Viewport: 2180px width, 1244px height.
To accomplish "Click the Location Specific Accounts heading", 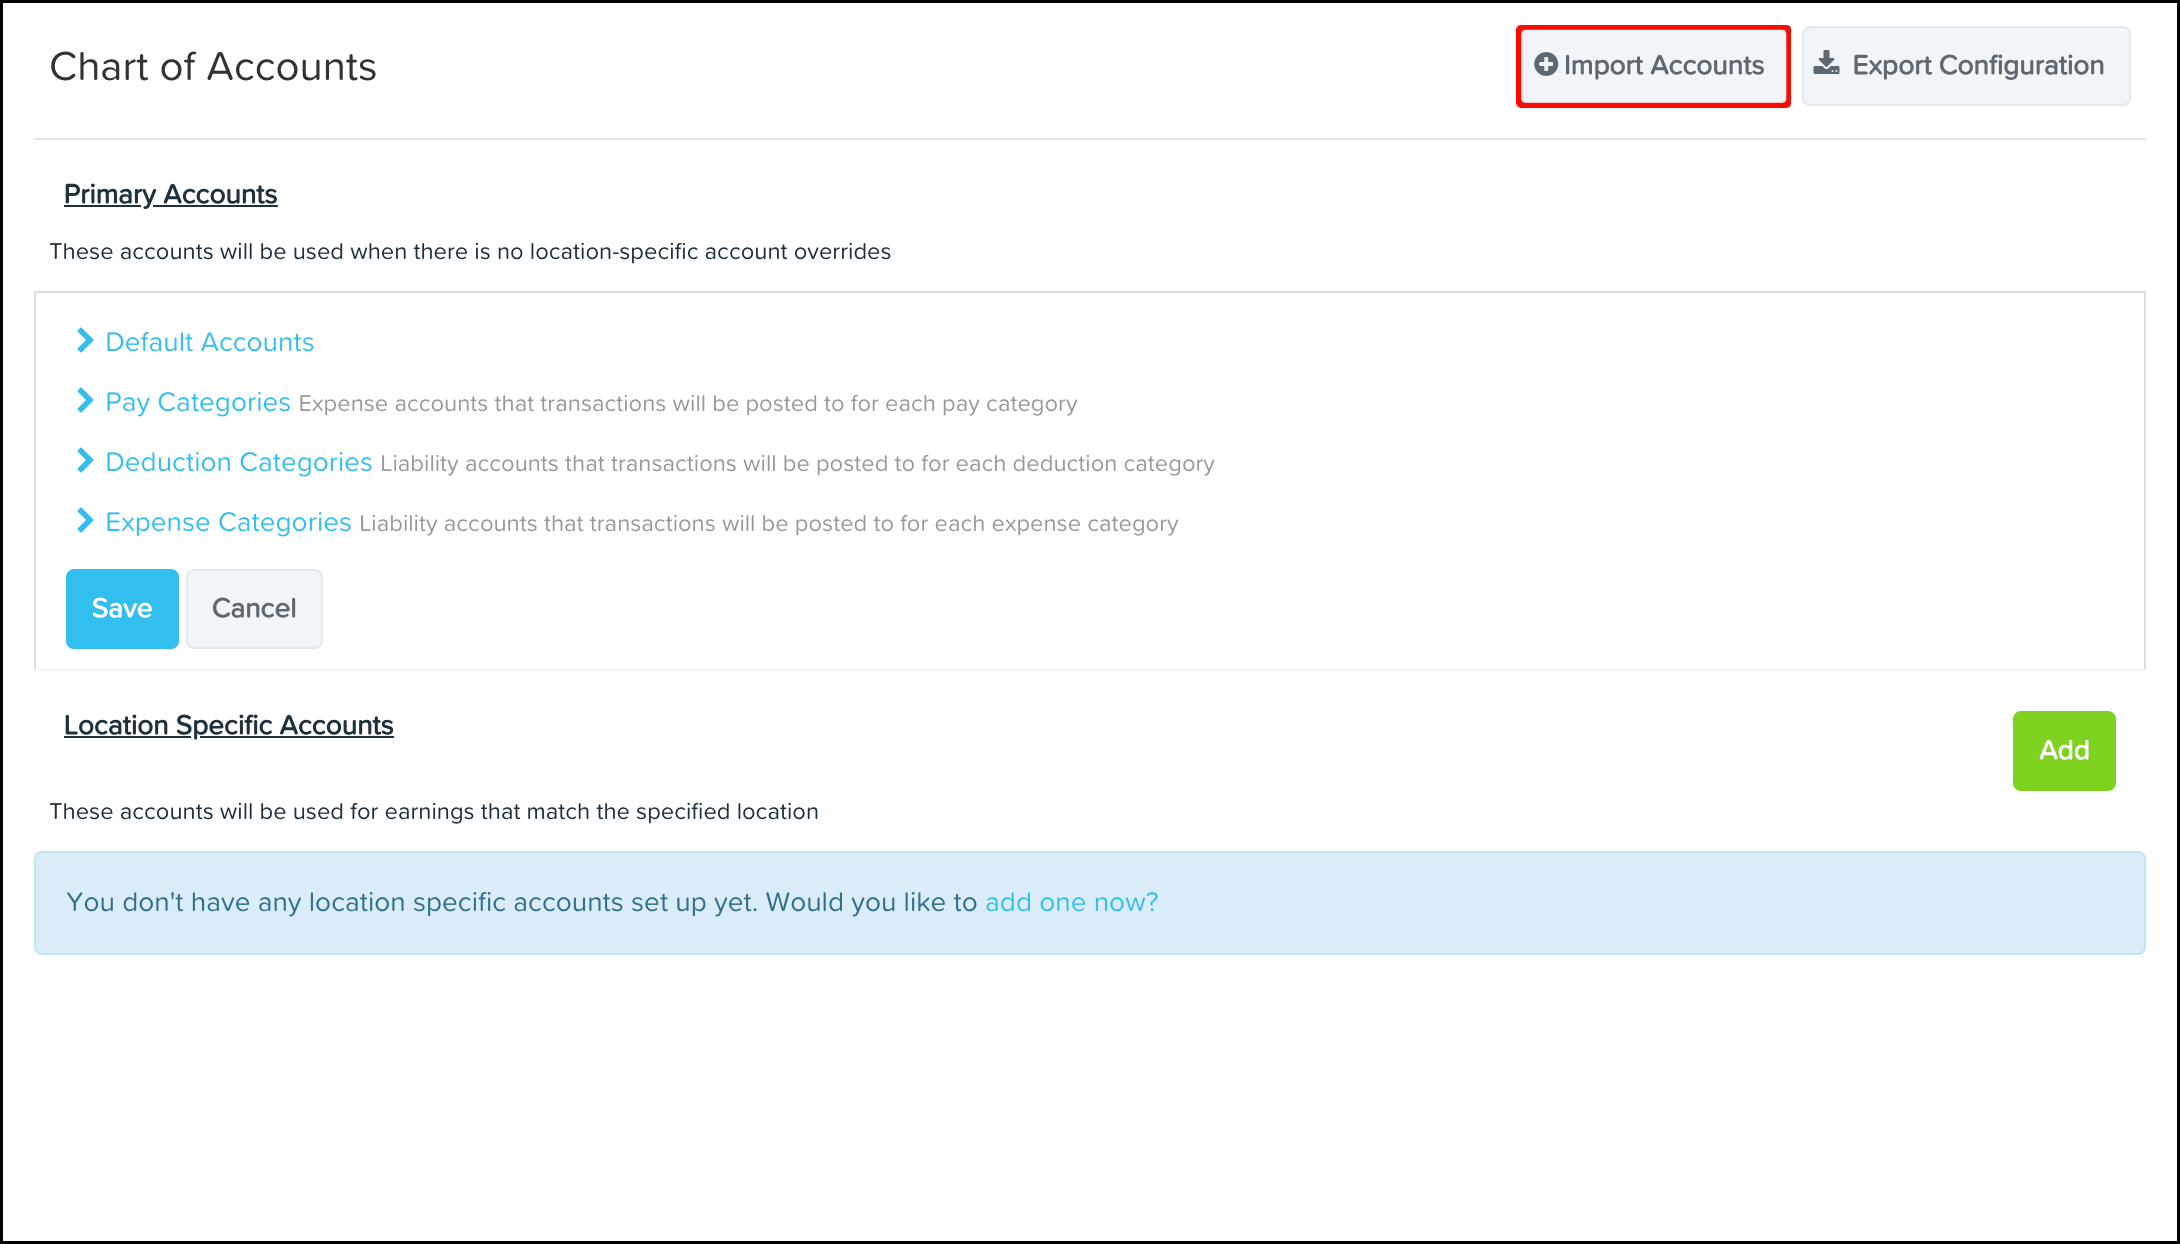I will 228,725.
